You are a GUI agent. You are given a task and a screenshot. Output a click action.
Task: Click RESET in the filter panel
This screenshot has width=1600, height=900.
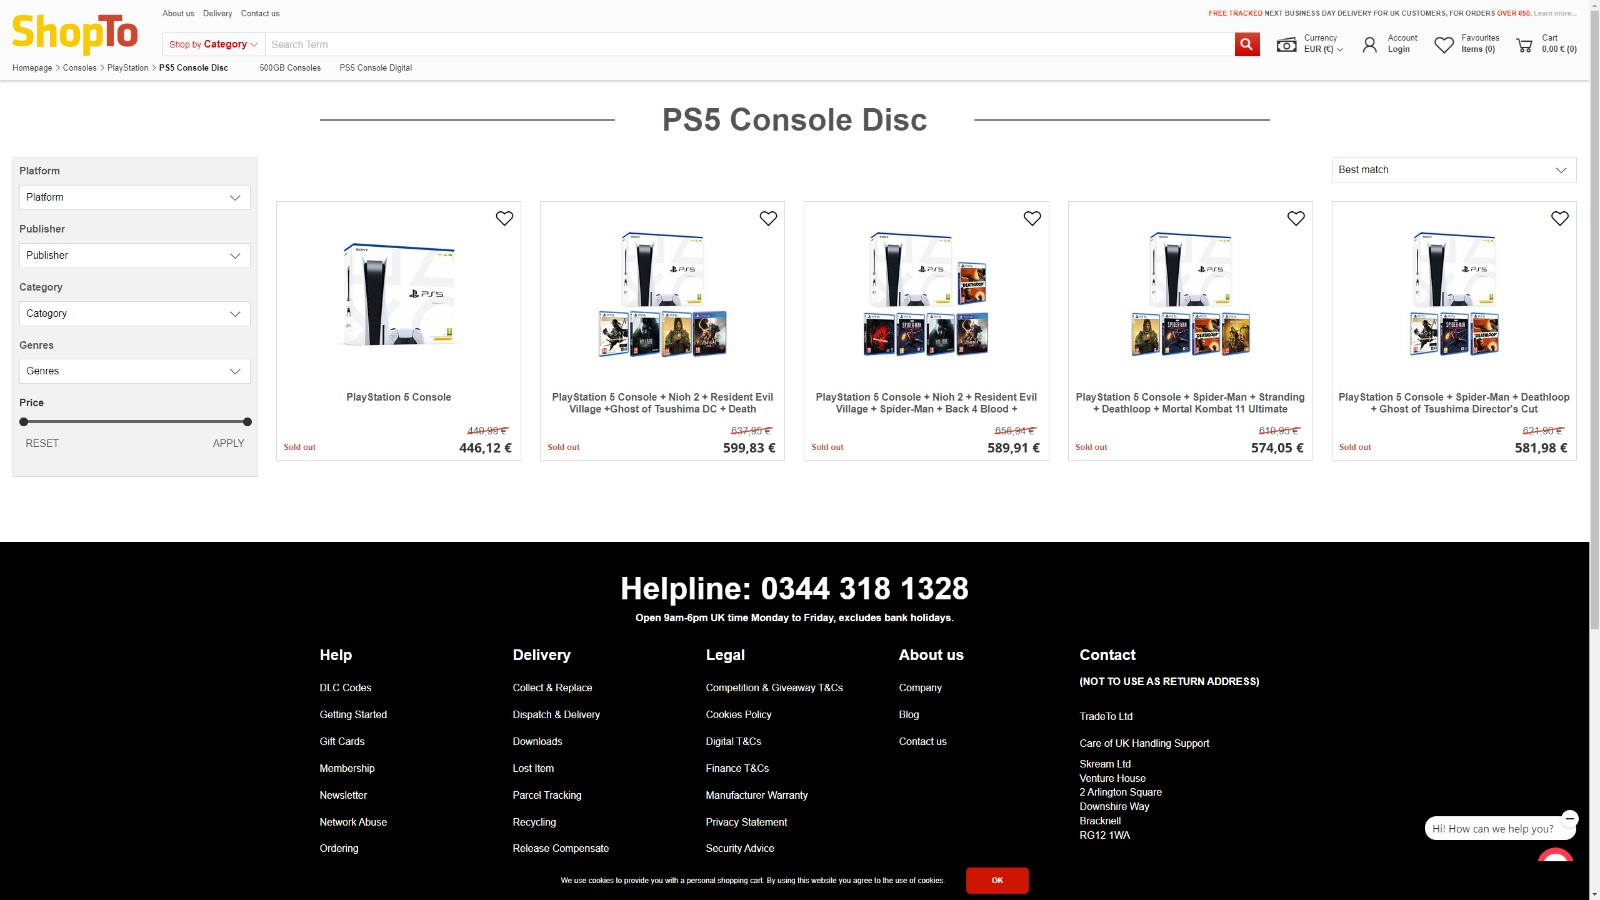[x=42, y=443]
